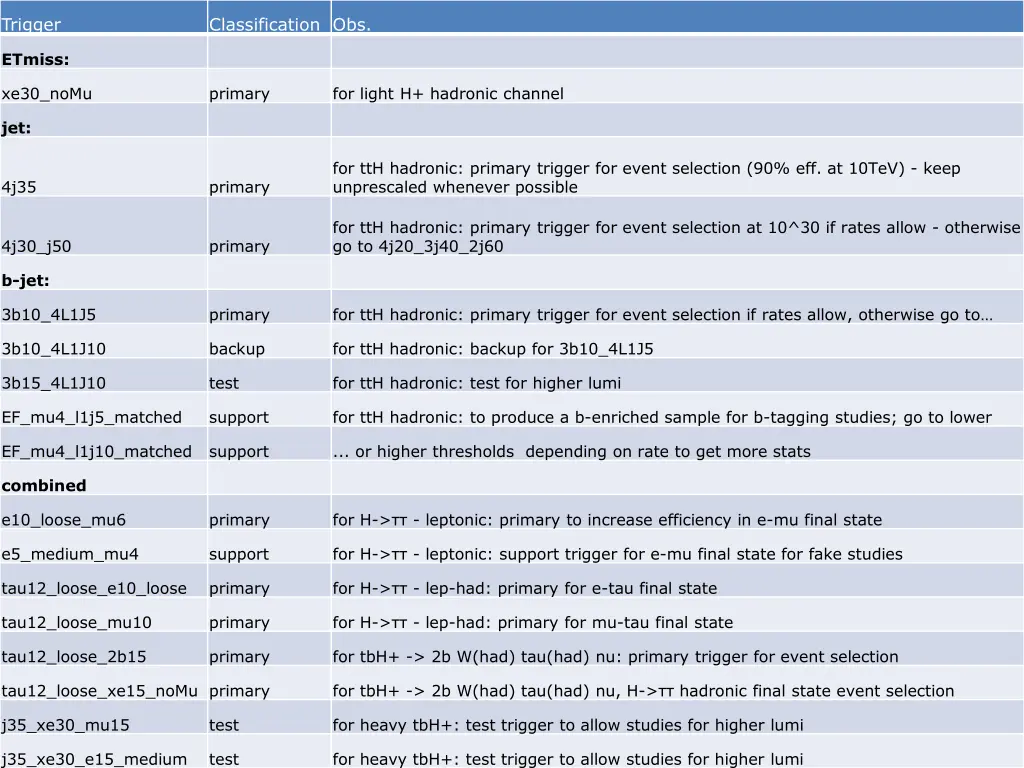Click the j35_xe30_mu15 trigger cell

click(x=103, y=716)
